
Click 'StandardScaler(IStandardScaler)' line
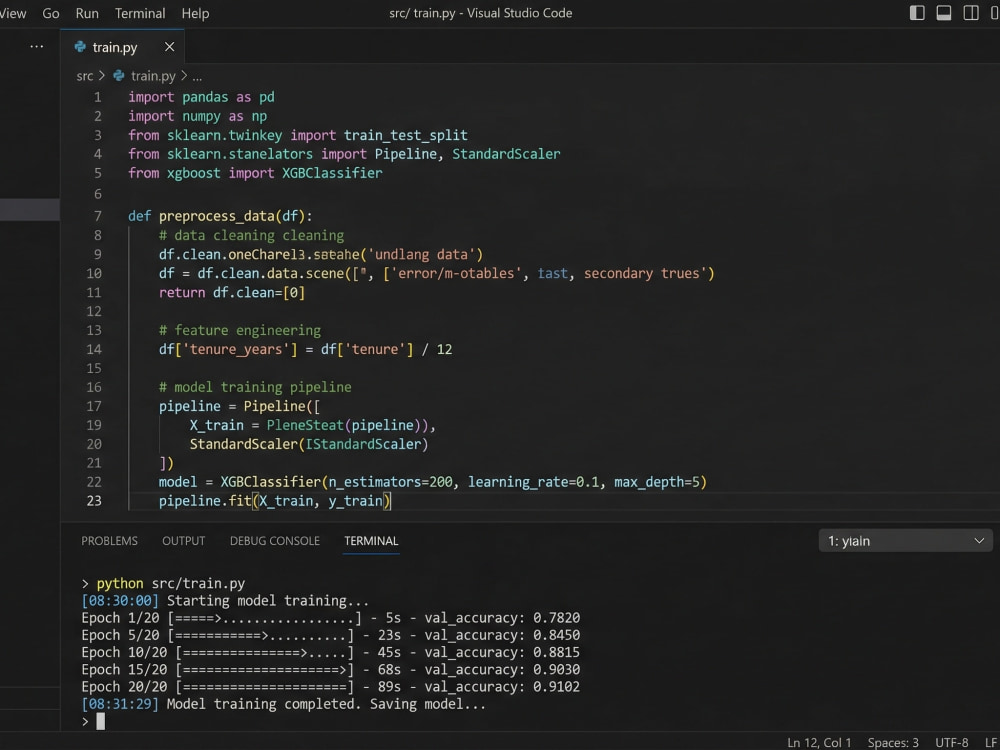tap(309, 444)
